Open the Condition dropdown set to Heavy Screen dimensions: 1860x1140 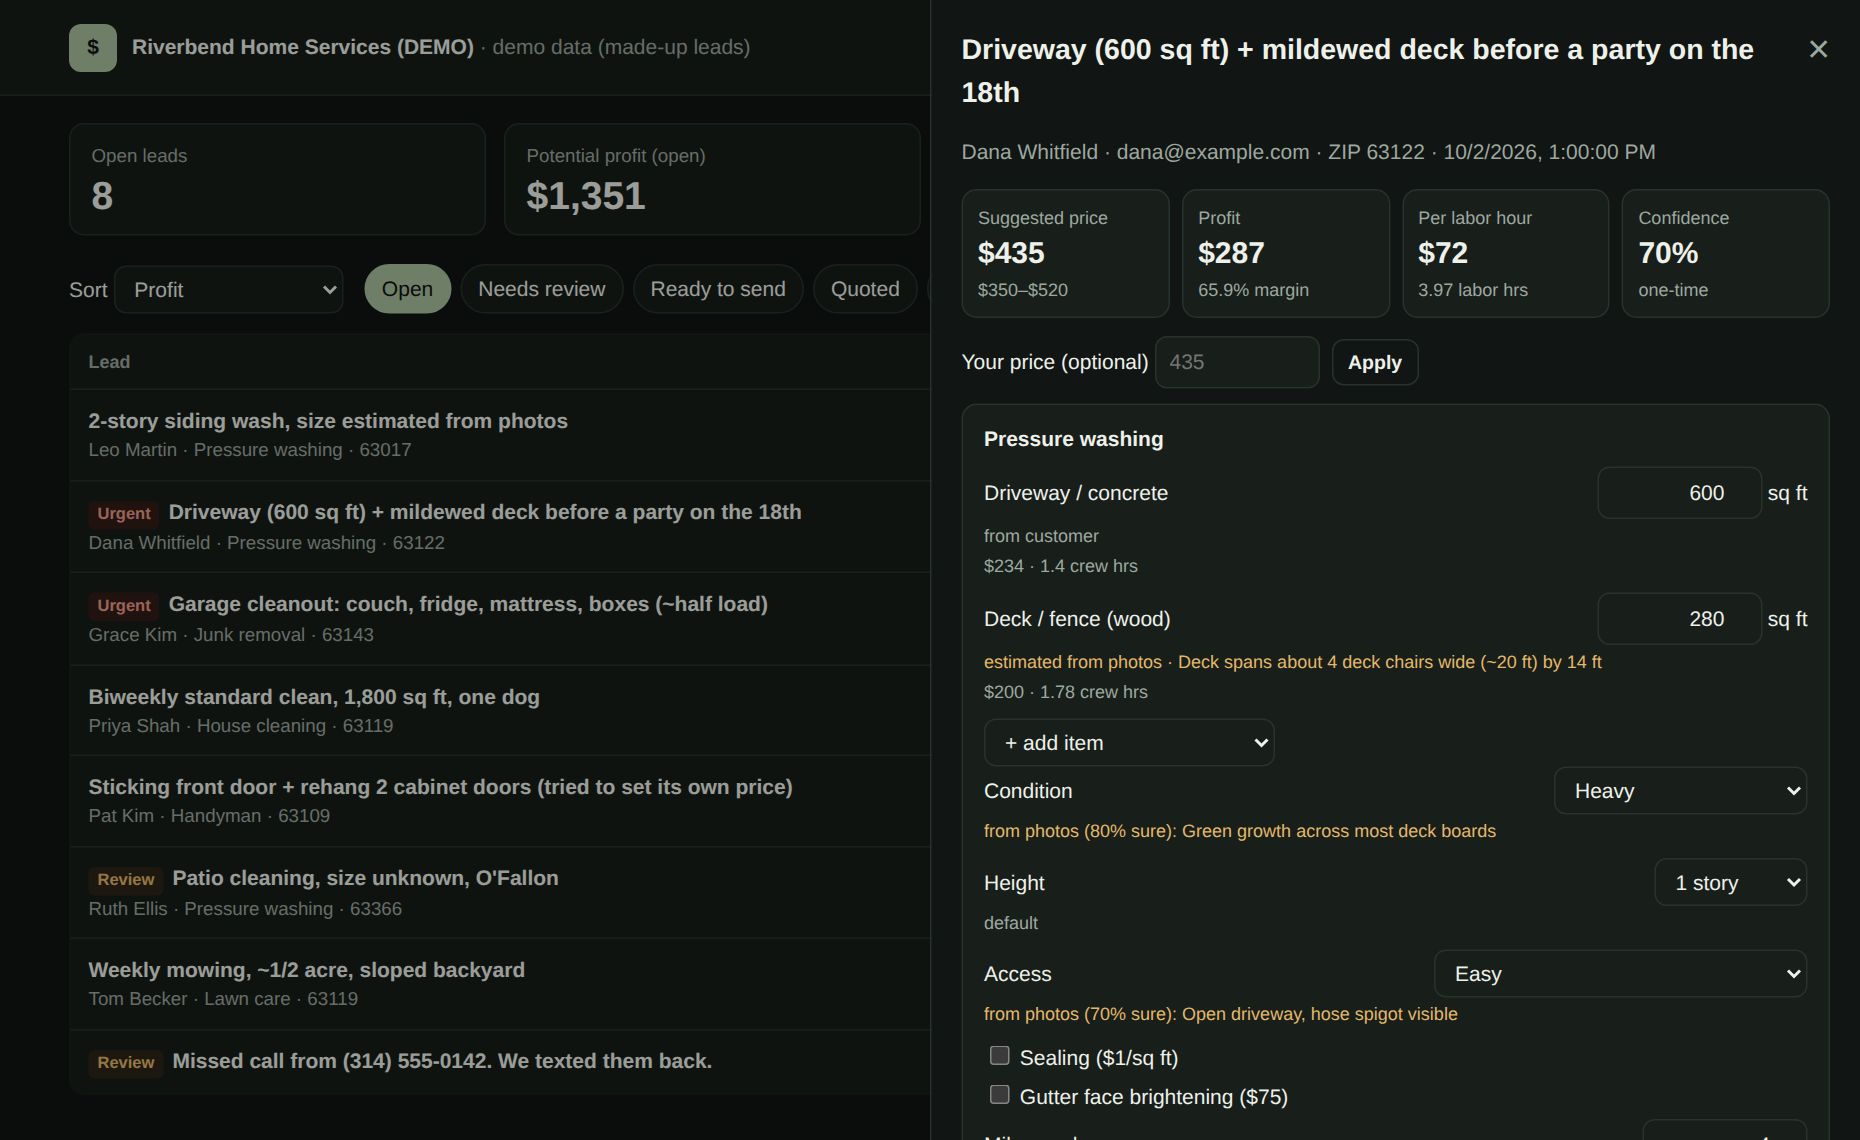(x=1680, y=791)
